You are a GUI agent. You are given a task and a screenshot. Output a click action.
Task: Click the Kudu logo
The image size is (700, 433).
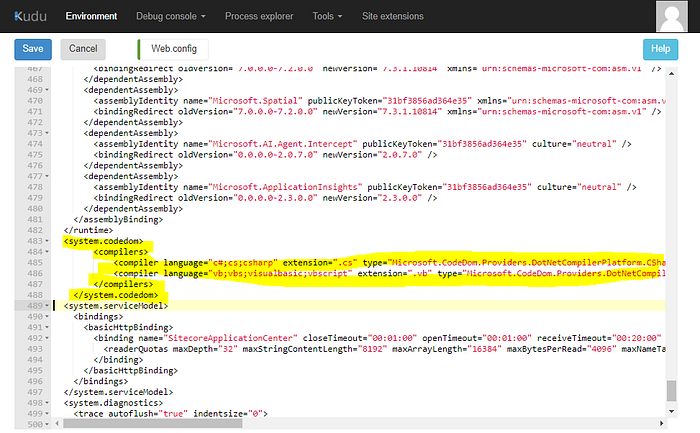pyautogui.click(x=30, y=16)
